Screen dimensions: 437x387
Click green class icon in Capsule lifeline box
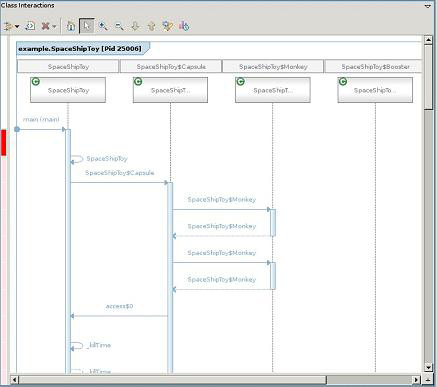click(138, 82)
